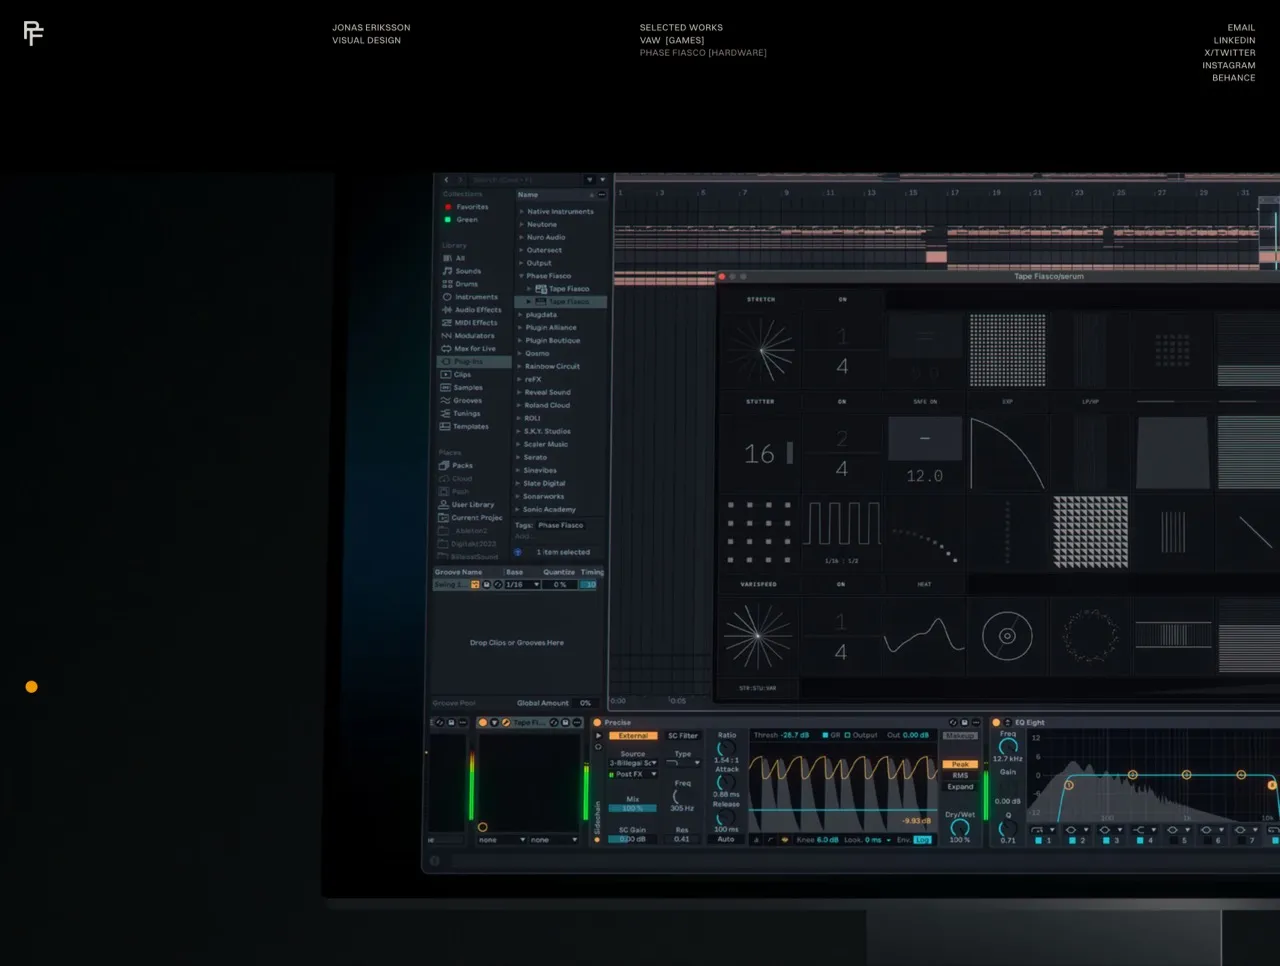Click the PF logo in the header
This screenshot has height=966, width=1280.
33,34
